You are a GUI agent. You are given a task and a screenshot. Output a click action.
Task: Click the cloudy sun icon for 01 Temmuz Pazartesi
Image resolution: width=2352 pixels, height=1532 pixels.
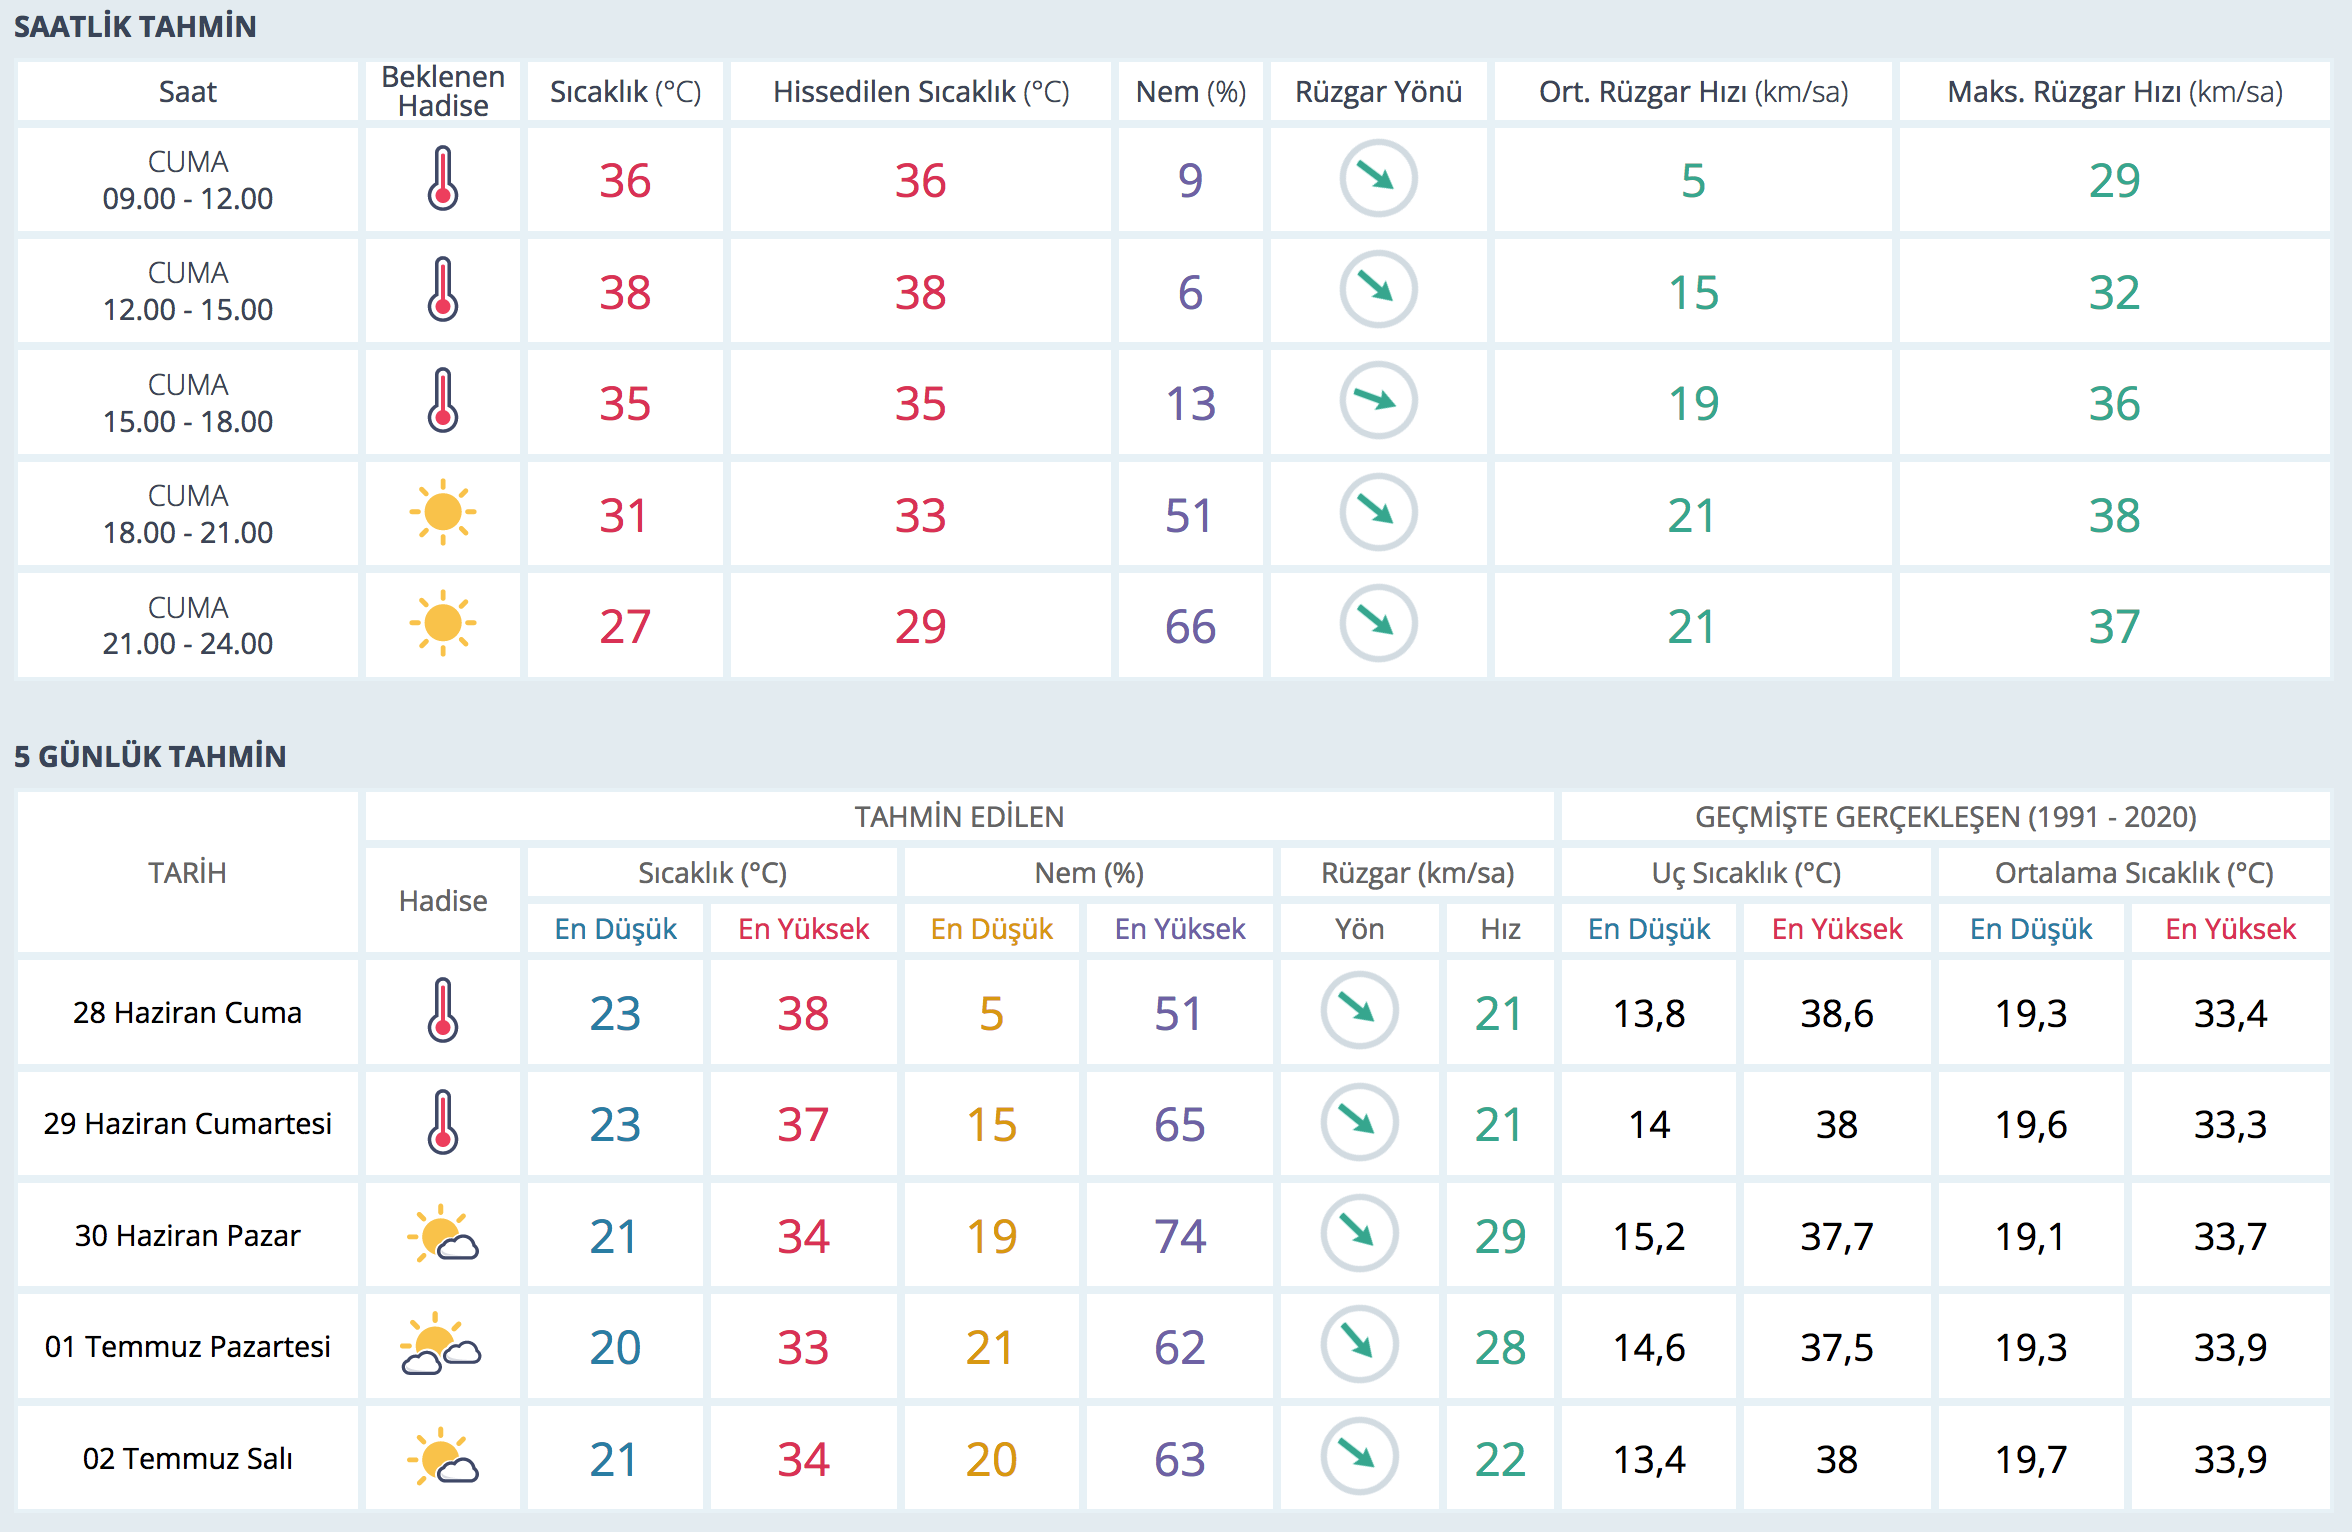pyautogui.click(x=441, y=1346)
